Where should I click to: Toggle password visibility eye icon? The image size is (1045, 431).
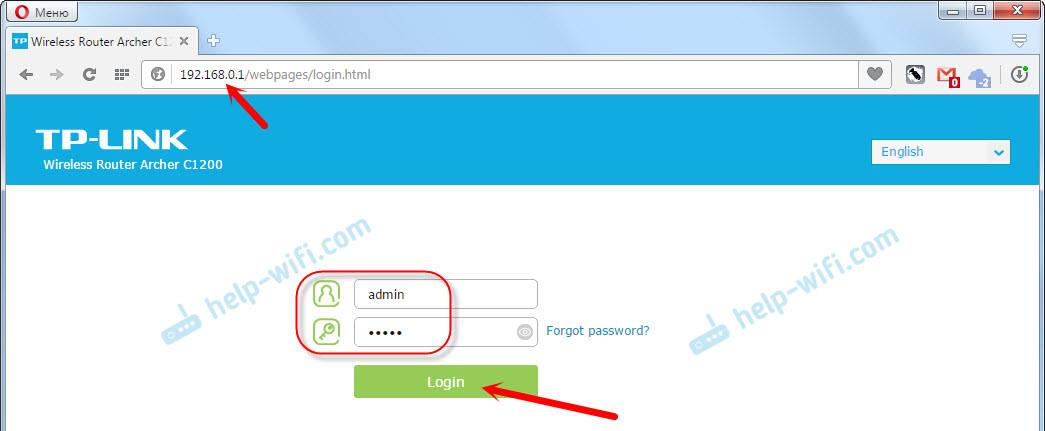(x=525, y=332)
